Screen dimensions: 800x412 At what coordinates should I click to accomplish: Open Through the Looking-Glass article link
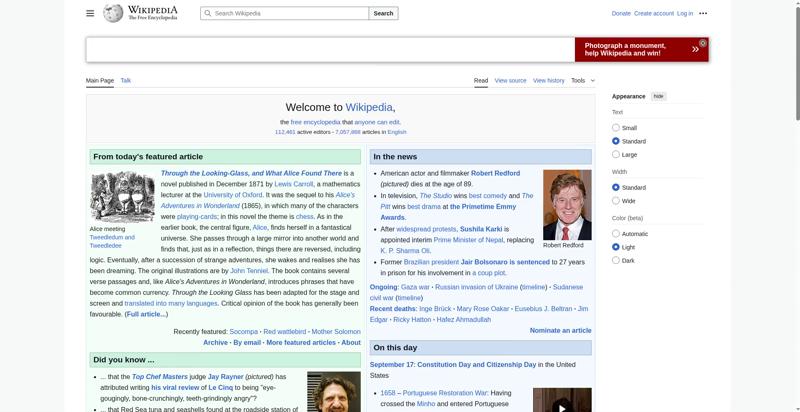click(251, 173)
